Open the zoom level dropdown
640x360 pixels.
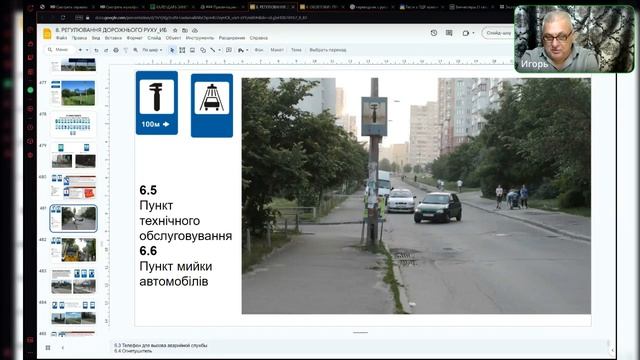point(152,50)
